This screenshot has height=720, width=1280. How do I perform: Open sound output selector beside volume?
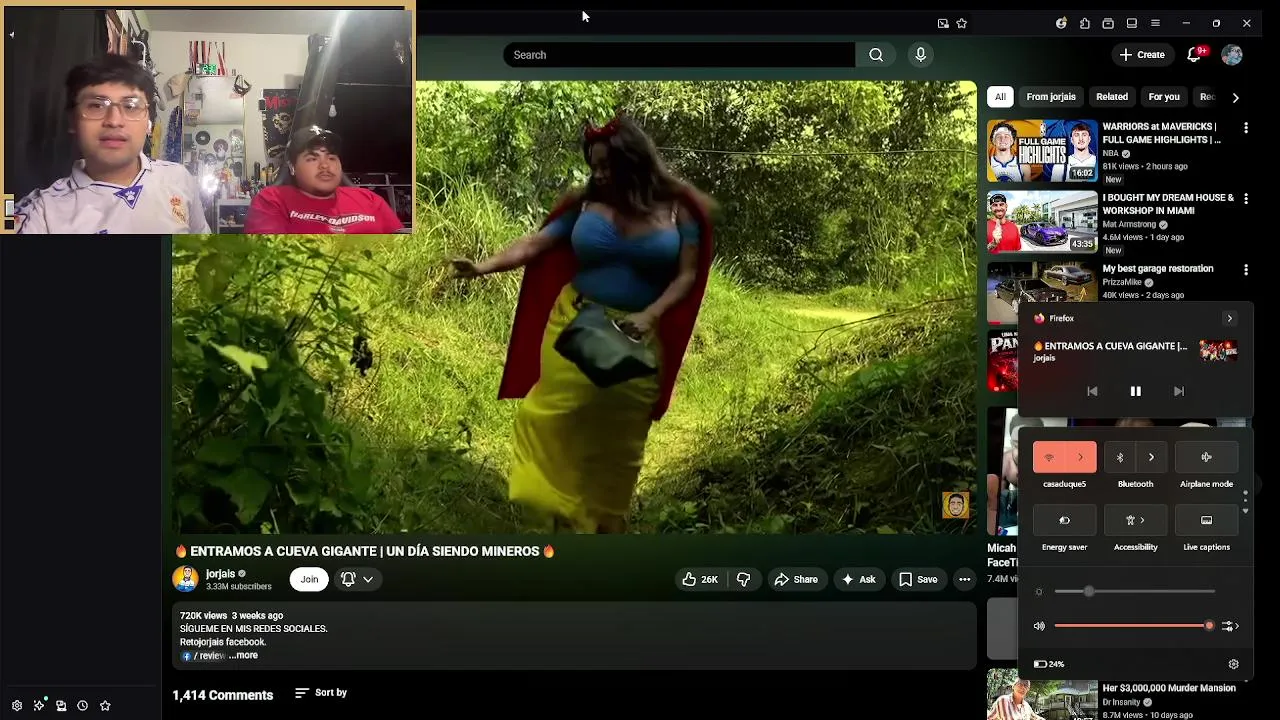point(1230,626)
